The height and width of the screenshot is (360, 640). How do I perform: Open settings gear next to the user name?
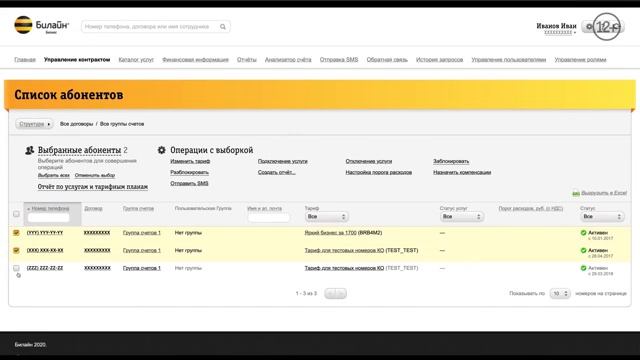point(589,27)
